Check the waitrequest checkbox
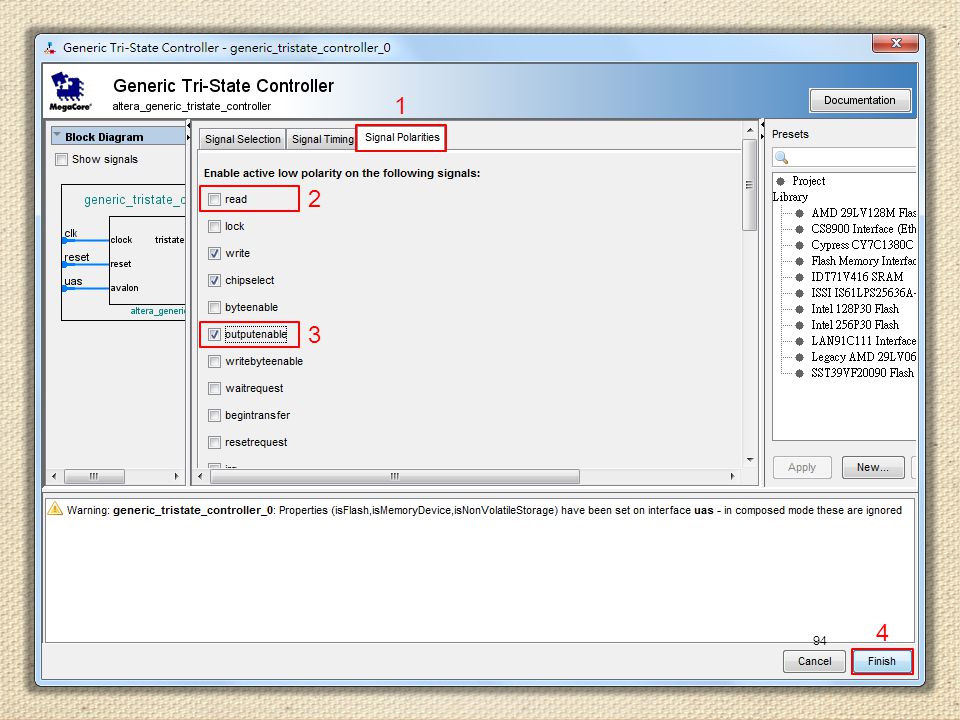 [214, 388]
